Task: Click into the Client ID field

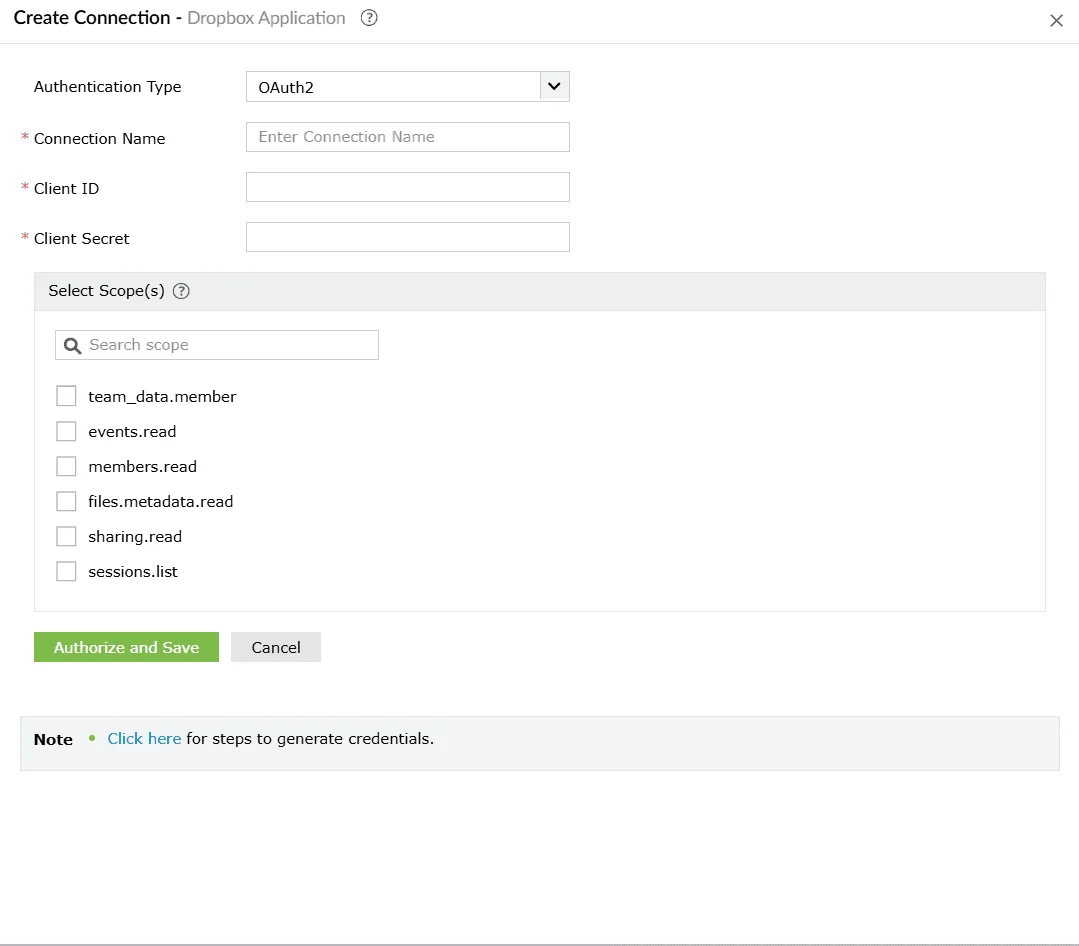Action: pos(407,187)
